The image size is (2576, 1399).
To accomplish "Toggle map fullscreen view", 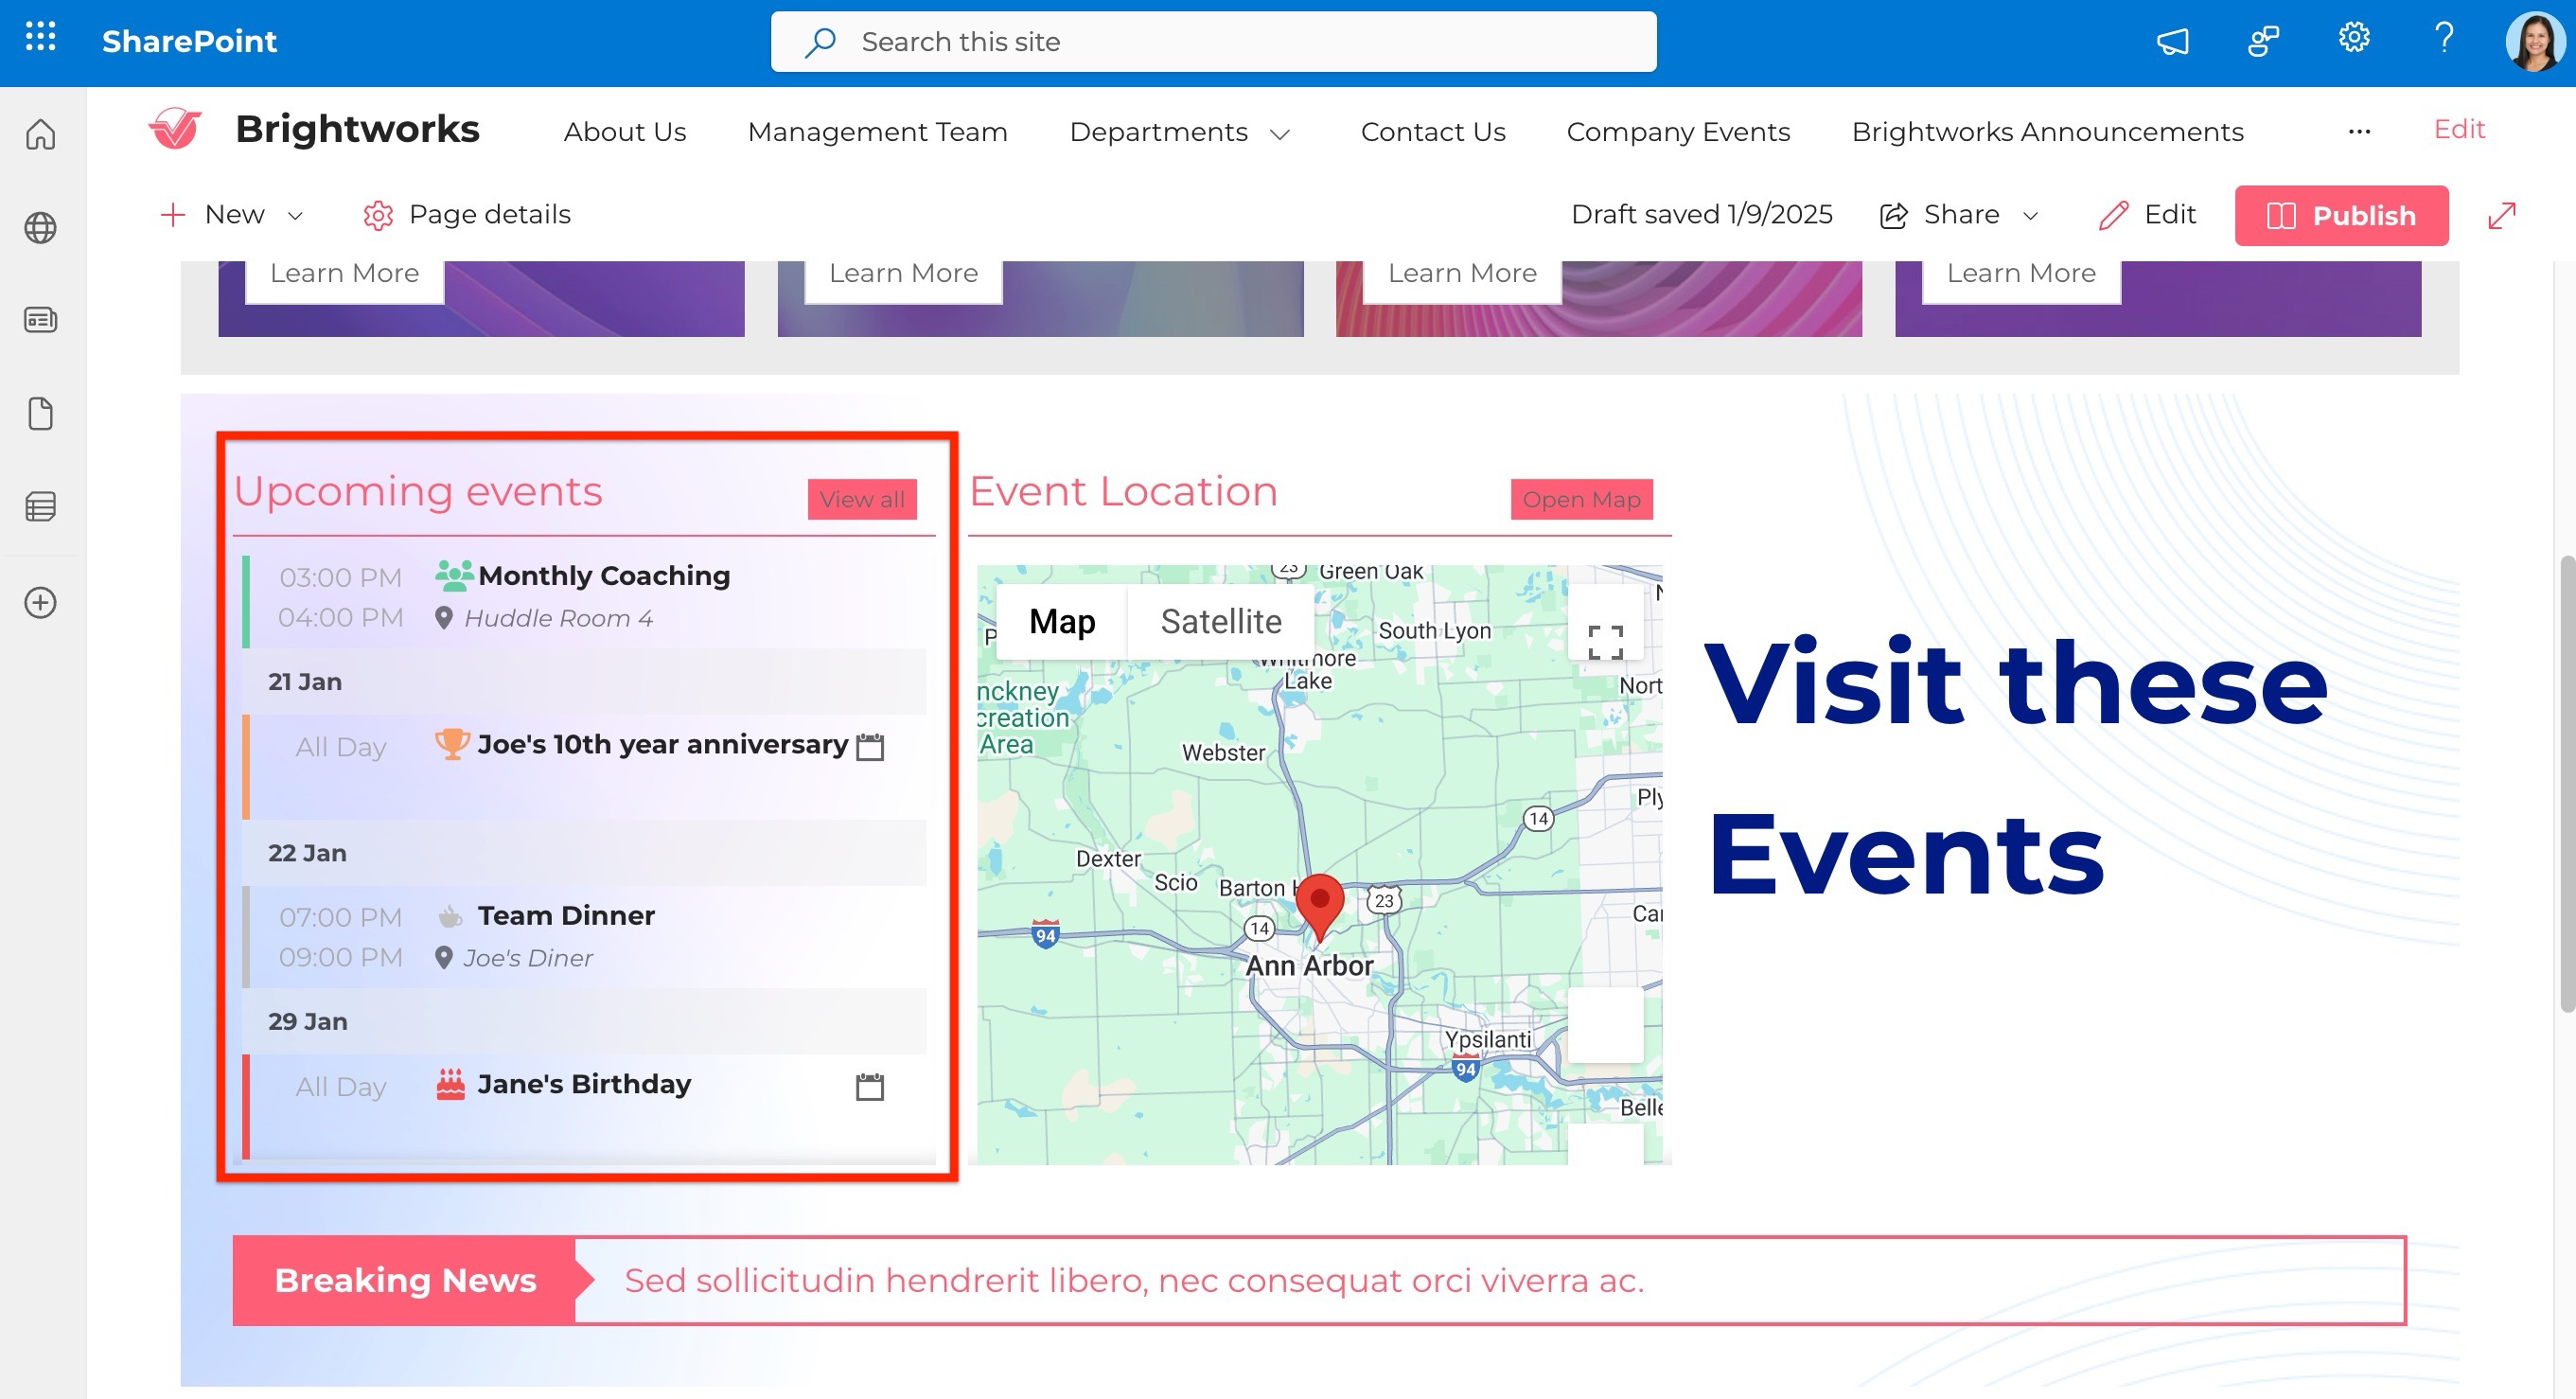I will point(1605,641).
